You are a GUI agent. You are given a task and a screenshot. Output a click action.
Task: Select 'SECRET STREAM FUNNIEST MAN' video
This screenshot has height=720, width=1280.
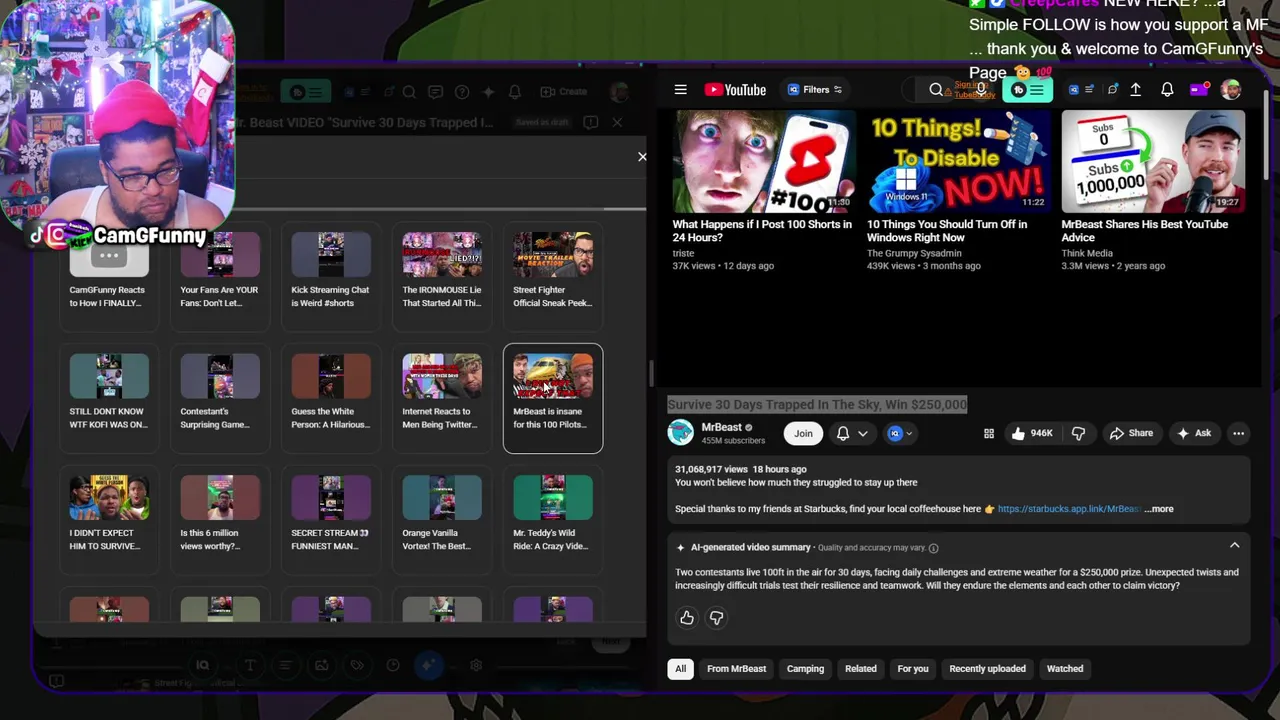(331, 520)
